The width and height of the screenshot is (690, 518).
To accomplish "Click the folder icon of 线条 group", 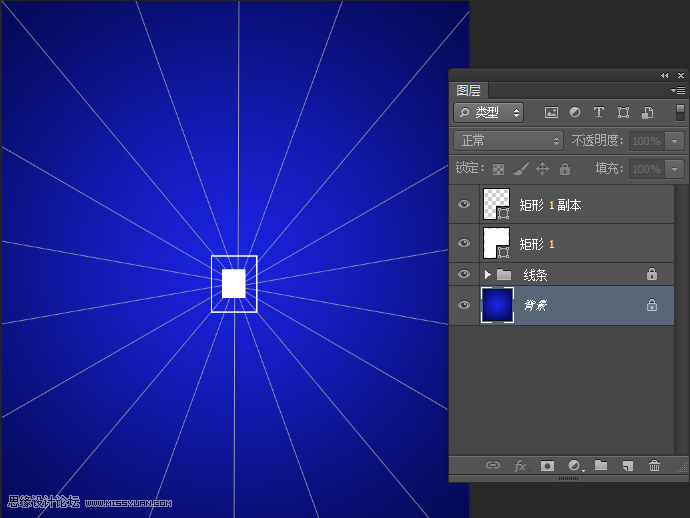I will (x=504, y=275).
